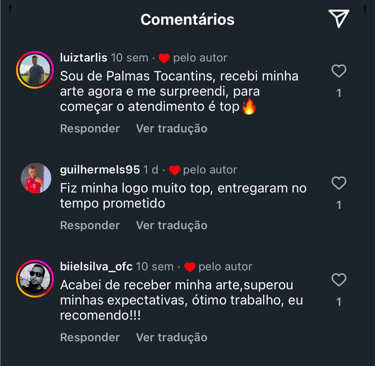Show translation of guilhermels95's comment

[171, 225]
